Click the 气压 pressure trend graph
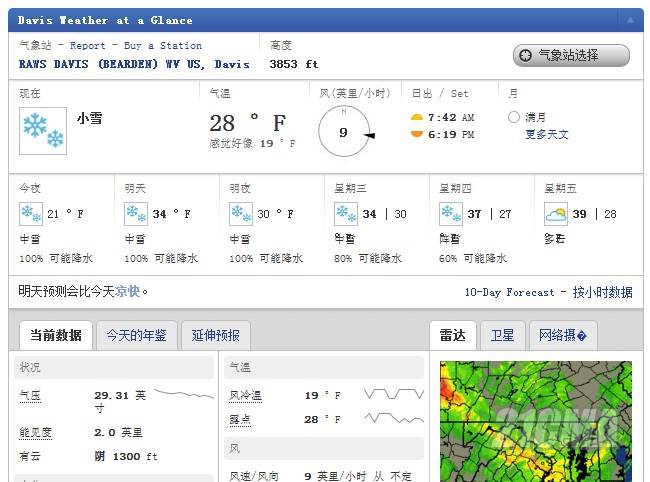The height and width of the screenshot is (482, 650). coord(184,394)
